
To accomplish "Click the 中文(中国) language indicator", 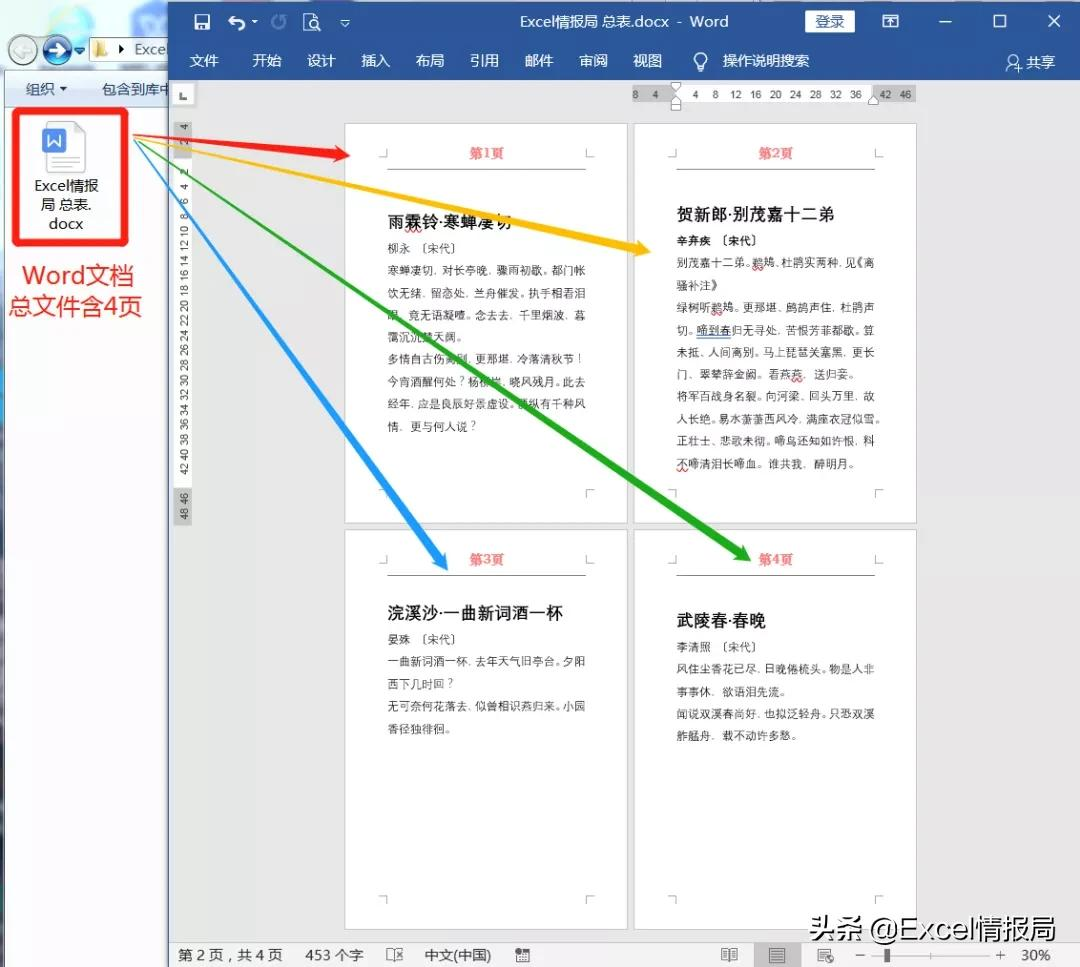I will click(458, 955).
